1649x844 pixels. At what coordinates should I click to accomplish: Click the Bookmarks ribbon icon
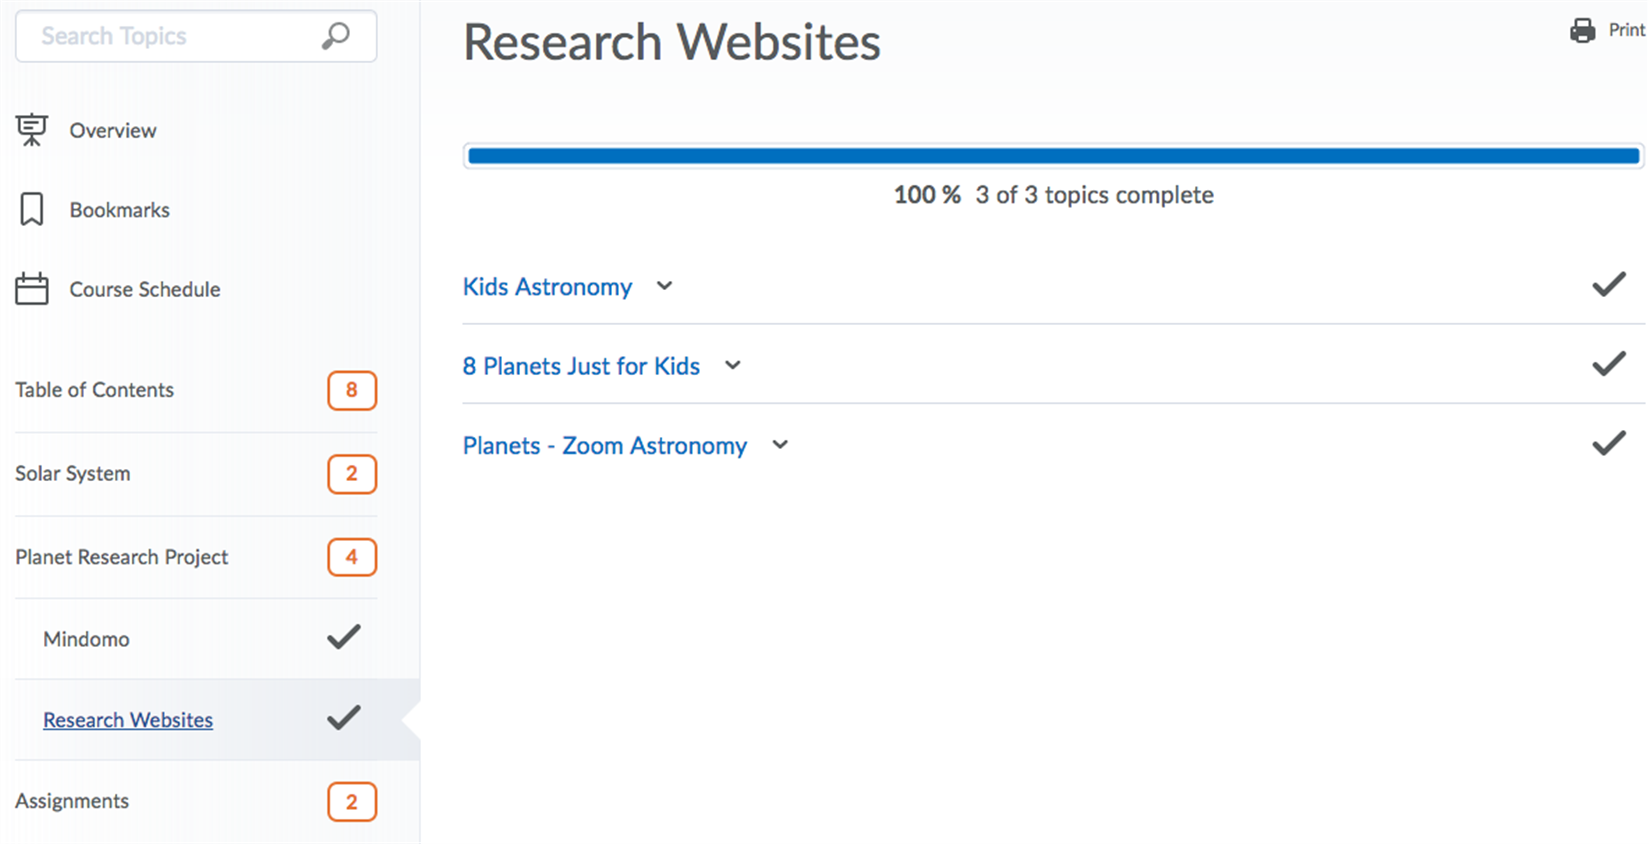(31, 210)
